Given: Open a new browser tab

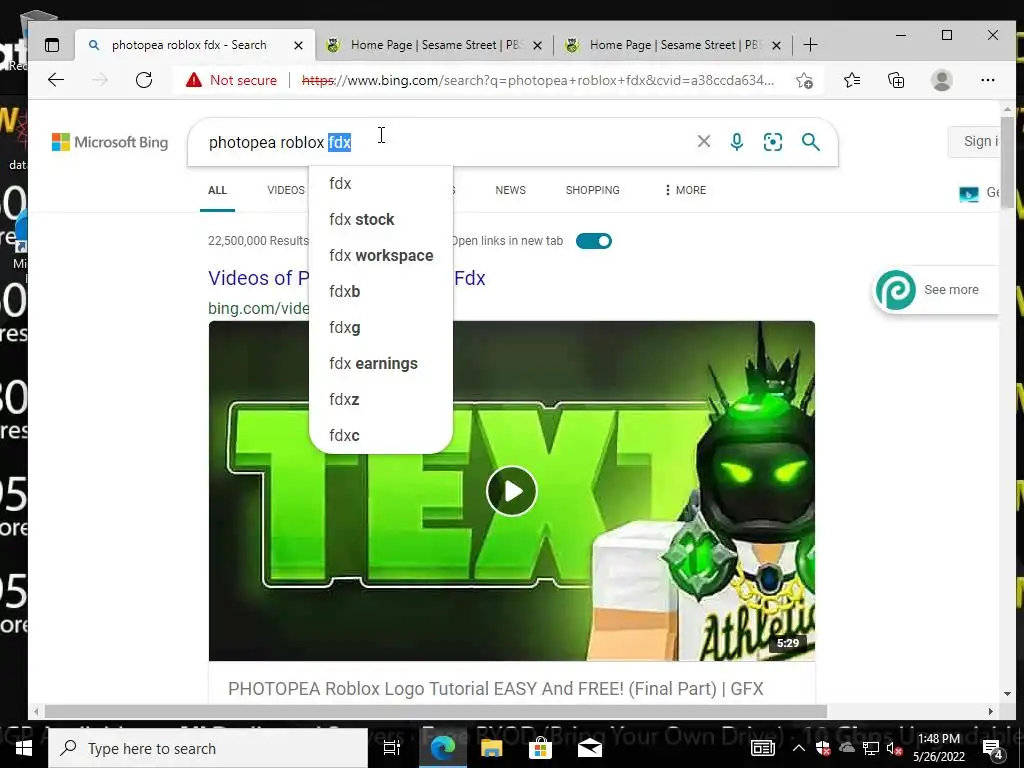Looking at the screenshot, I should [810, 45].
